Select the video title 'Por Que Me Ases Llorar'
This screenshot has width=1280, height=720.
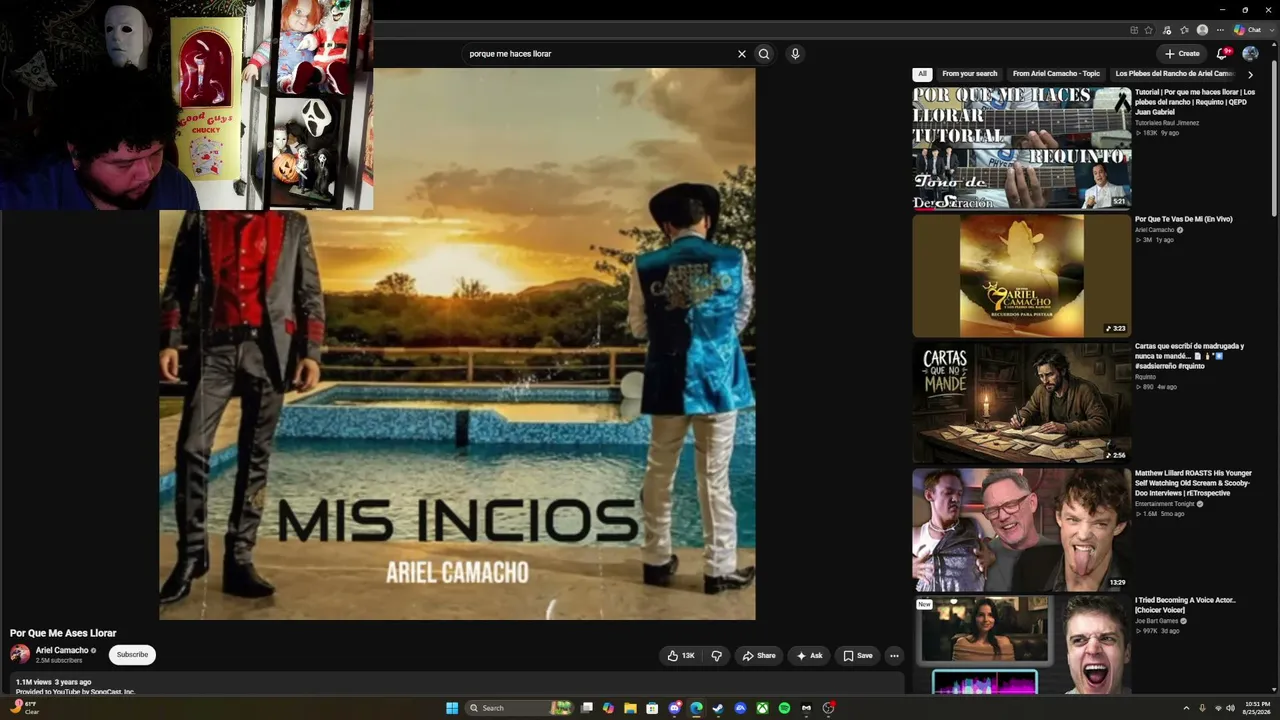[63, 633]
